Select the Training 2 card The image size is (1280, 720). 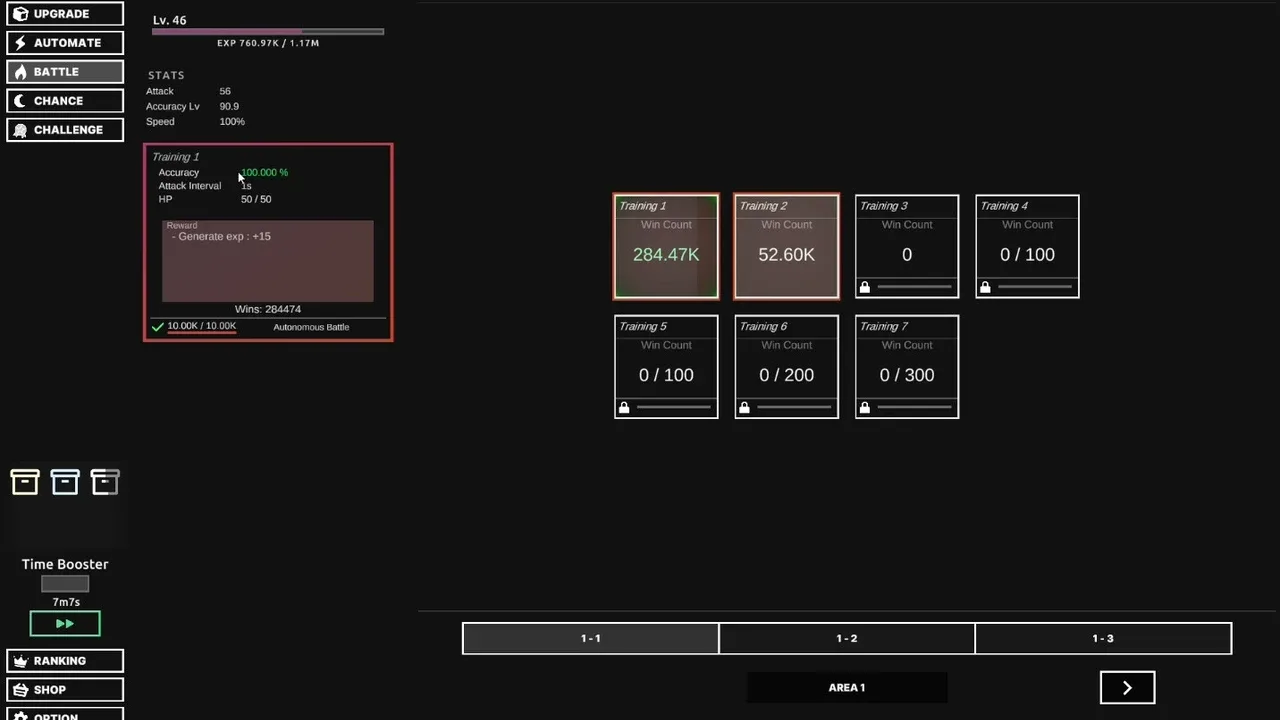click(786, 247)
